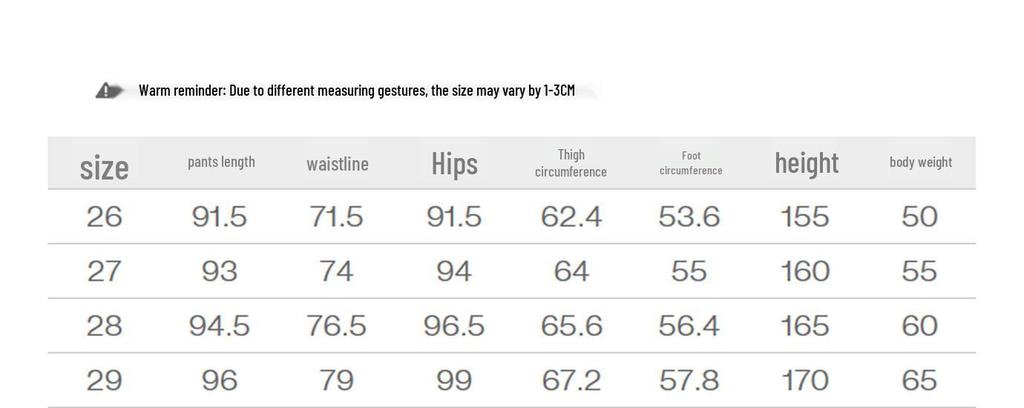1024x408 pixels.
Task: Click the 71.5 waistline value
Action: (337, 217)
